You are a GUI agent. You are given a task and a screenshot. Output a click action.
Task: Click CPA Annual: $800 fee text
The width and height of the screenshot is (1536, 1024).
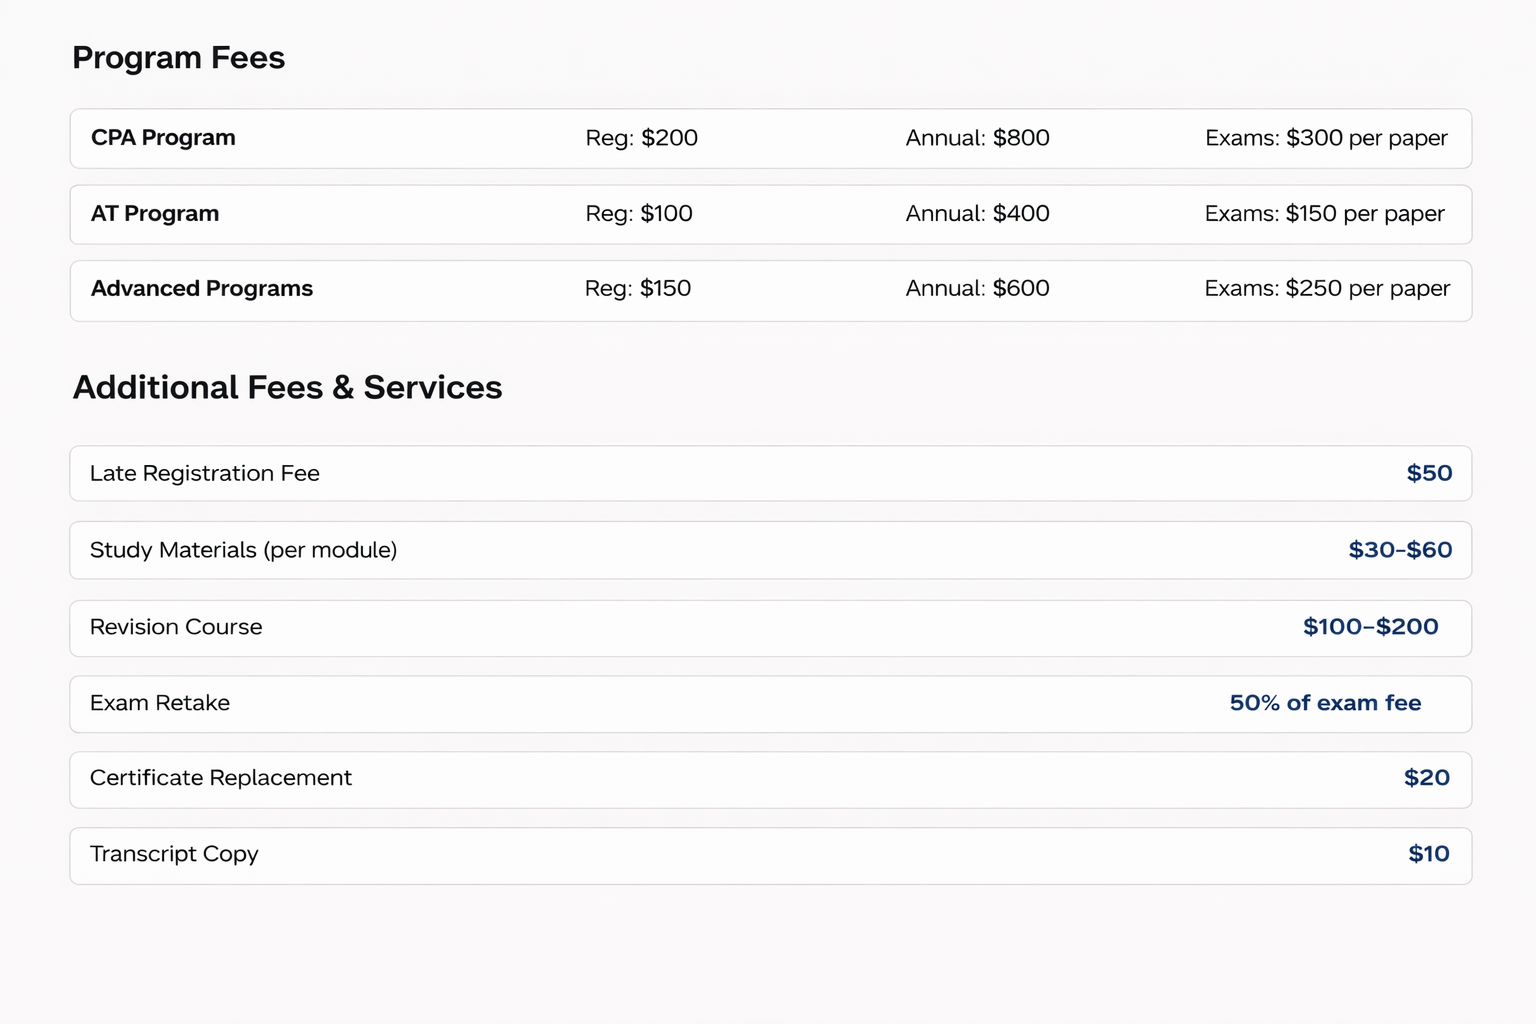(x=977, y=138)
